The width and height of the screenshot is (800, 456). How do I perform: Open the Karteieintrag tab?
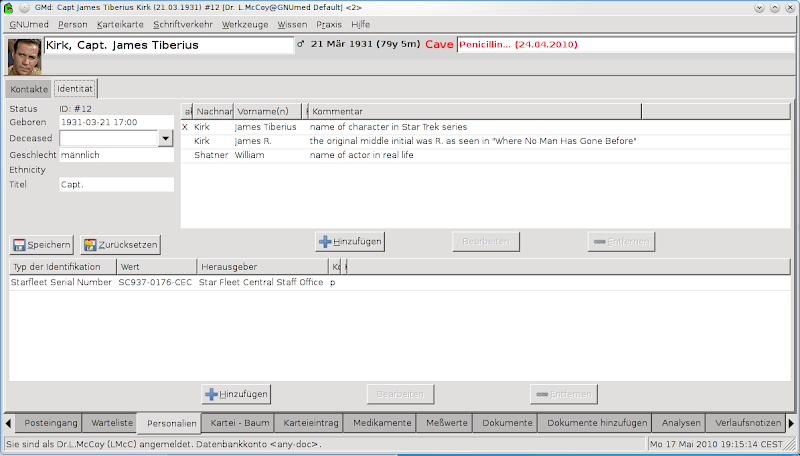point(311,423)
